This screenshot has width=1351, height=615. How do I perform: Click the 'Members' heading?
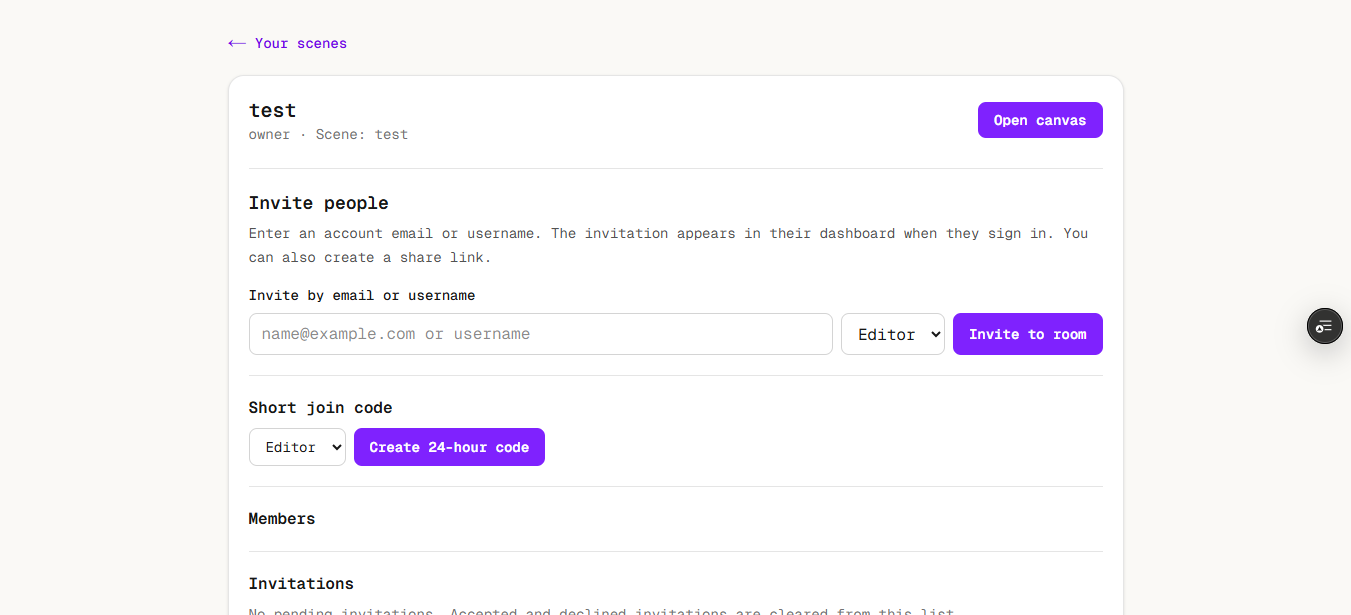pos(282,518)
